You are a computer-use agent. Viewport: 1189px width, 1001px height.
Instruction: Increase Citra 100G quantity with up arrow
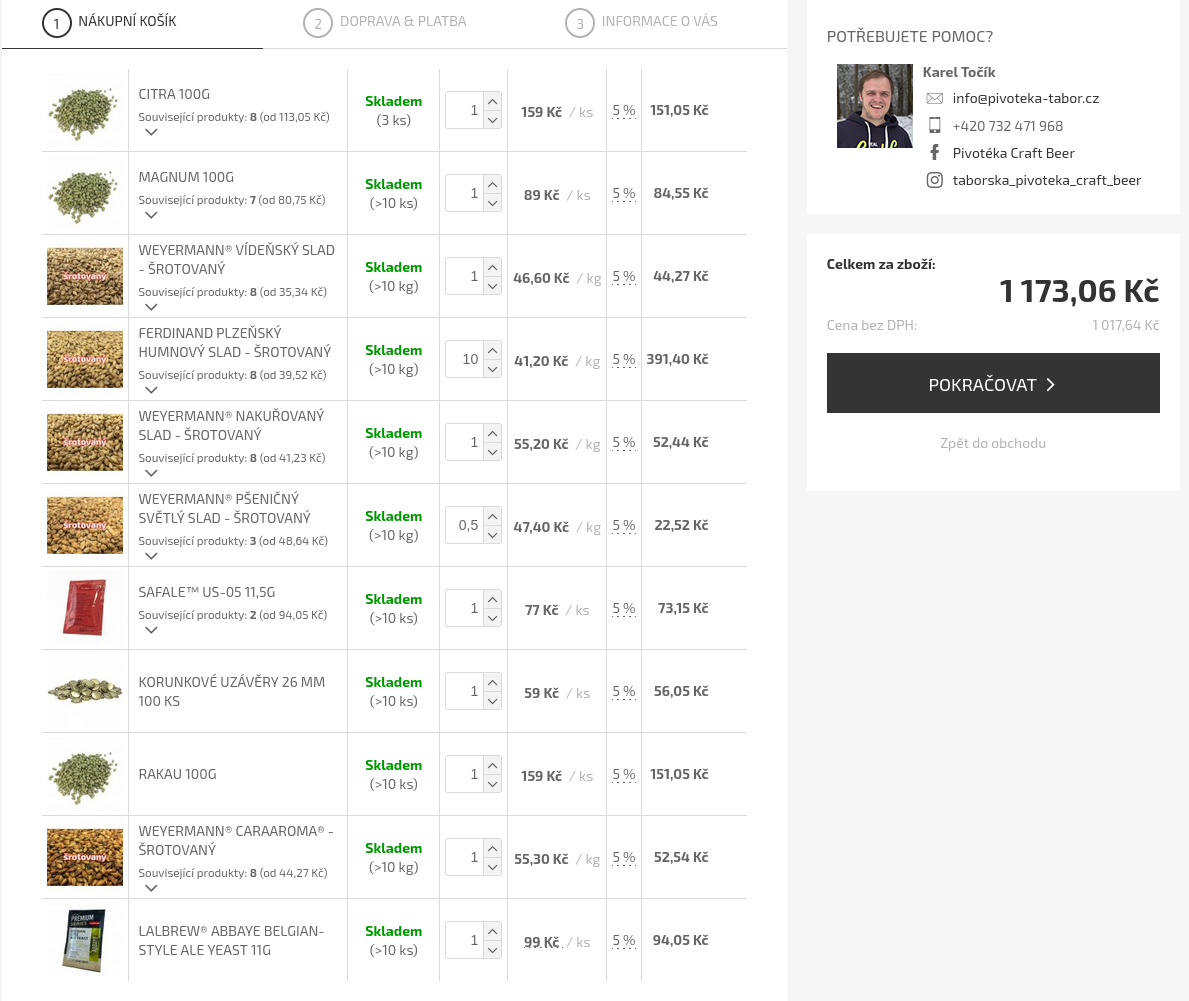pyautogui.click(x=492, y=101)
